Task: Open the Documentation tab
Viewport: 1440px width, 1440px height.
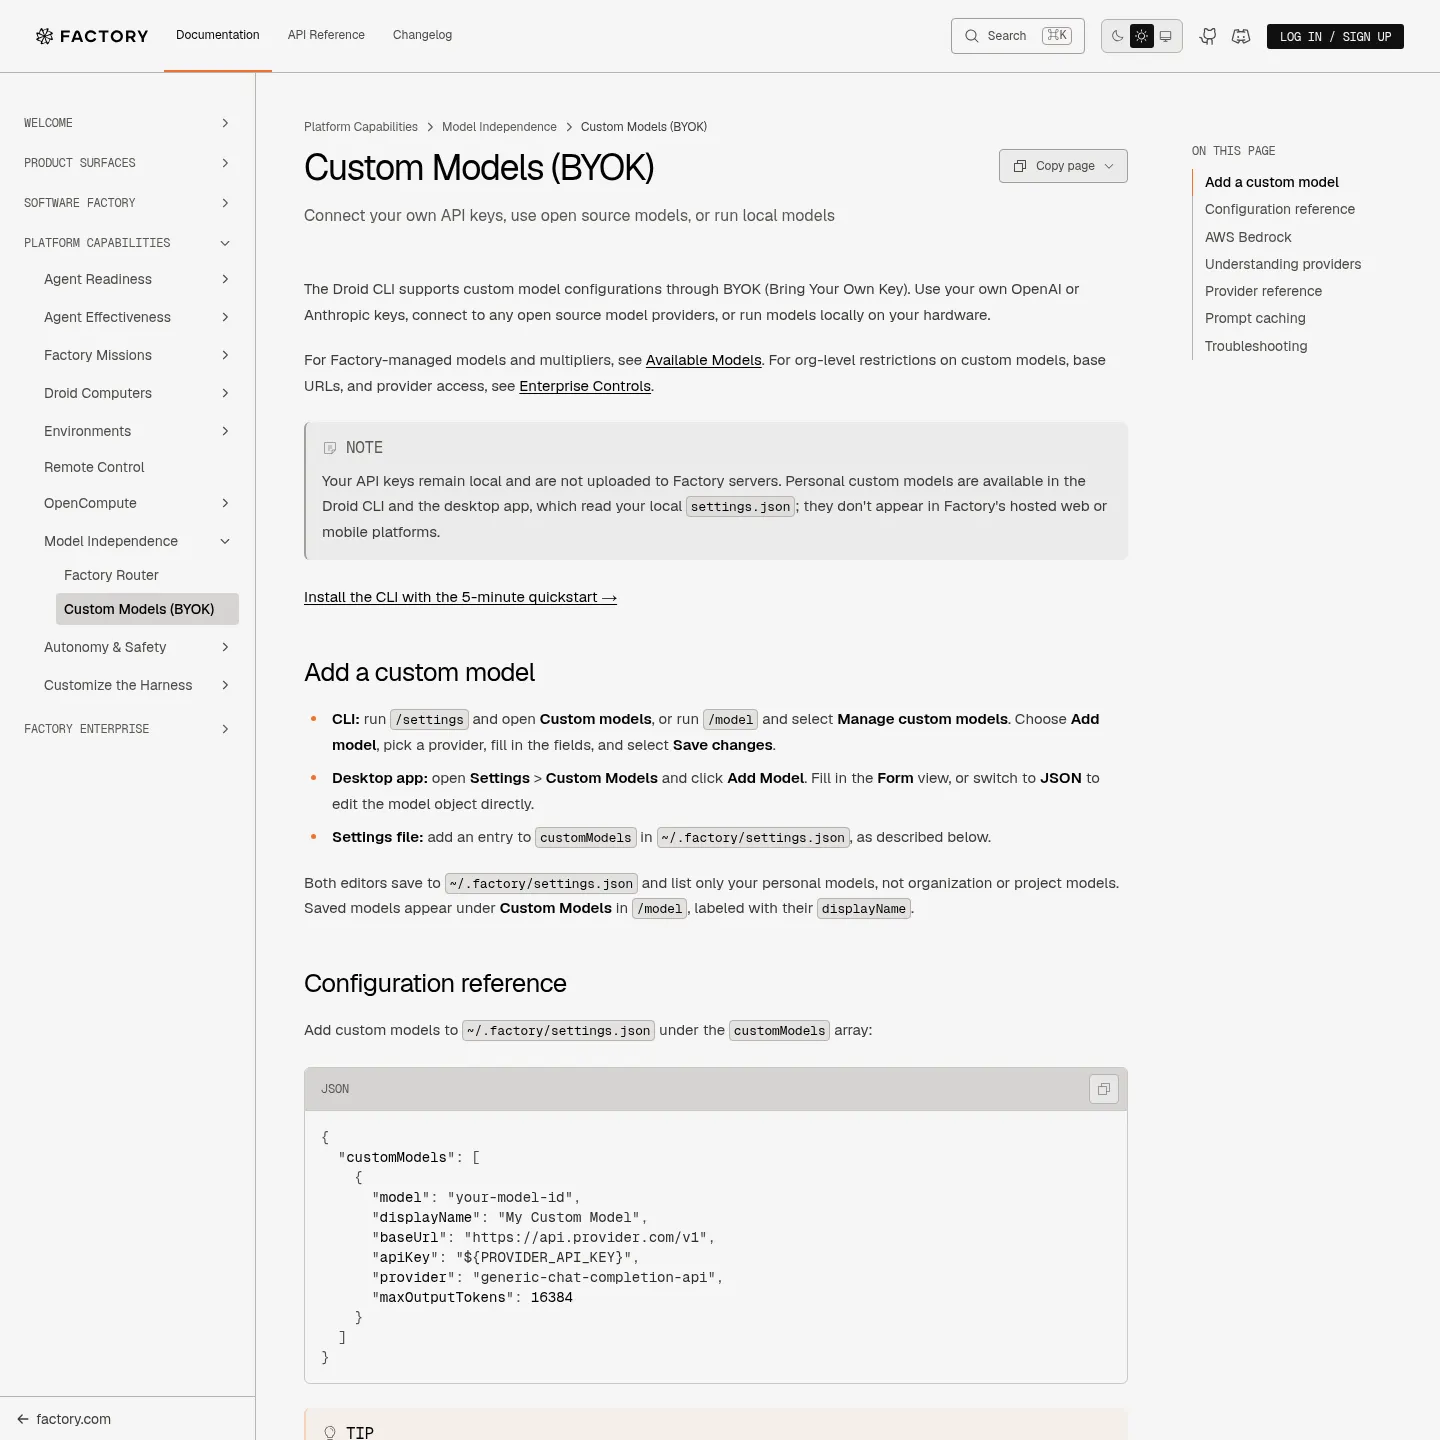Action: click(218, 35)
